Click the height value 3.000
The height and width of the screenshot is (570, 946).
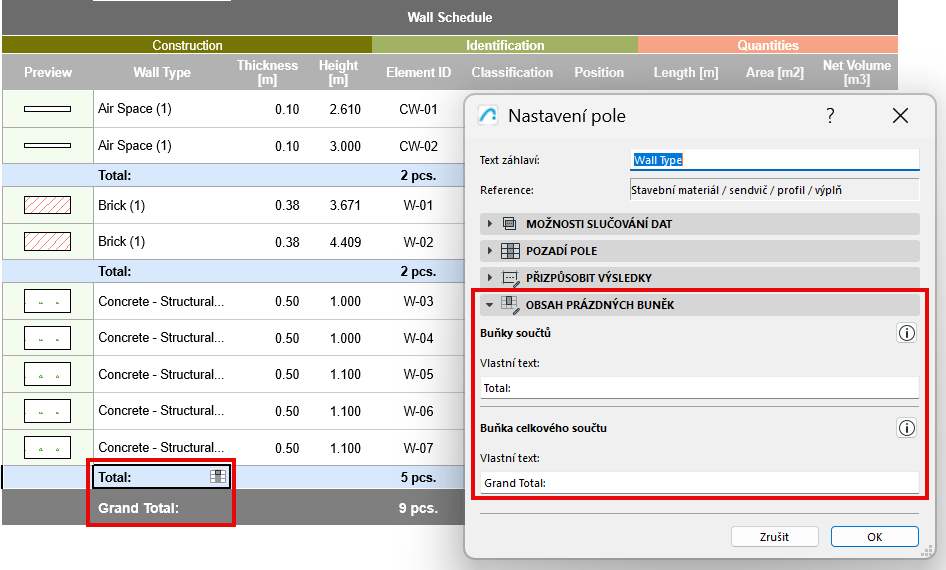click(345, 146)
